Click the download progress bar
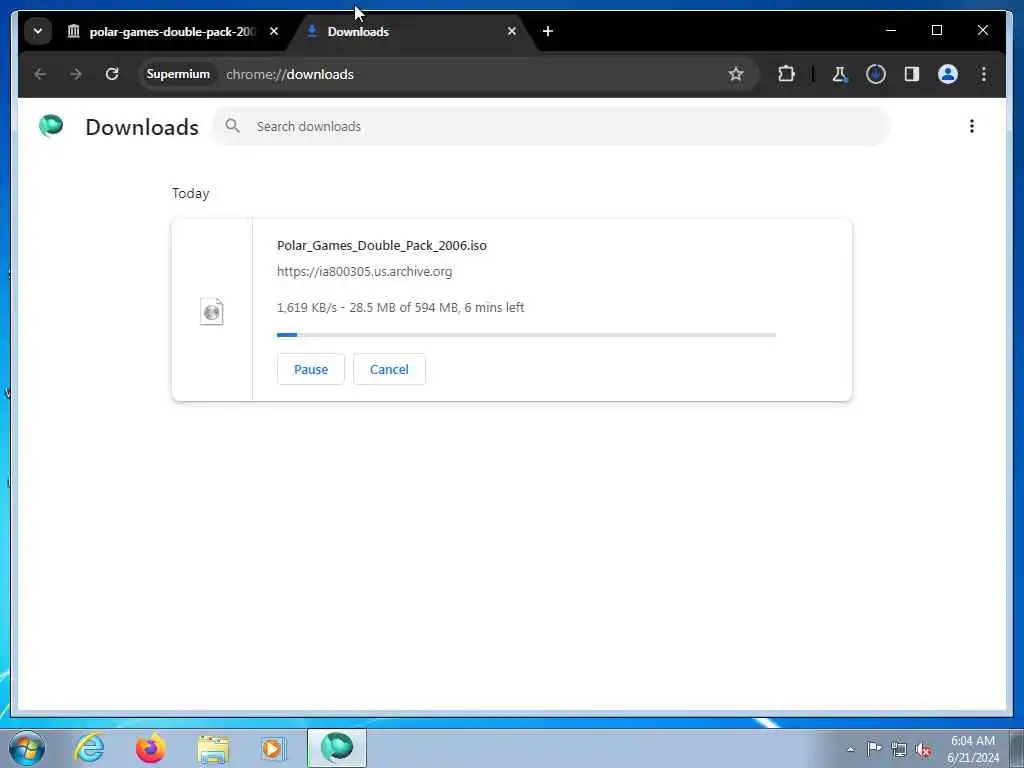The image size is (1024, 768). coord(526,335)
